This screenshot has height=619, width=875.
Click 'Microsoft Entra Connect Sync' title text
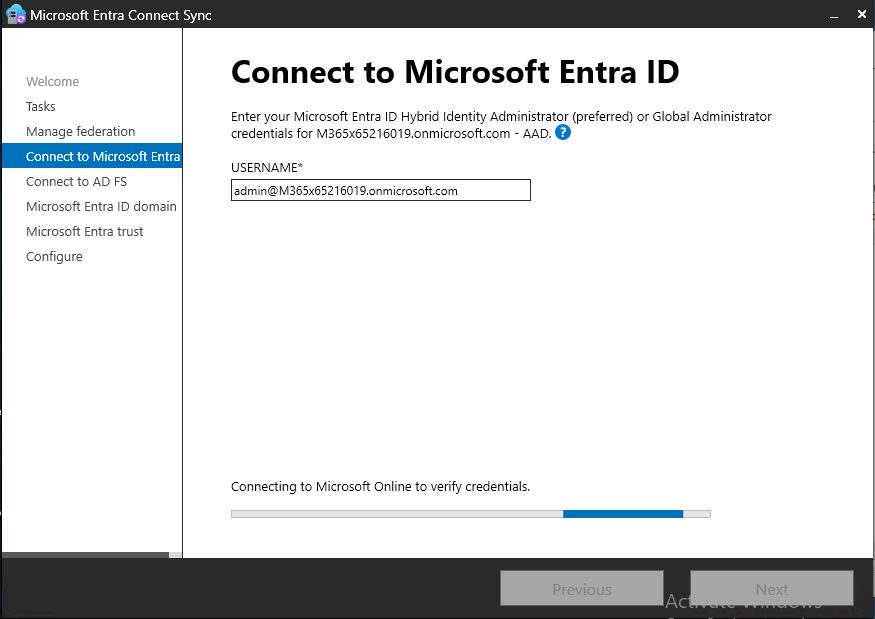click(x=121, y=16)
